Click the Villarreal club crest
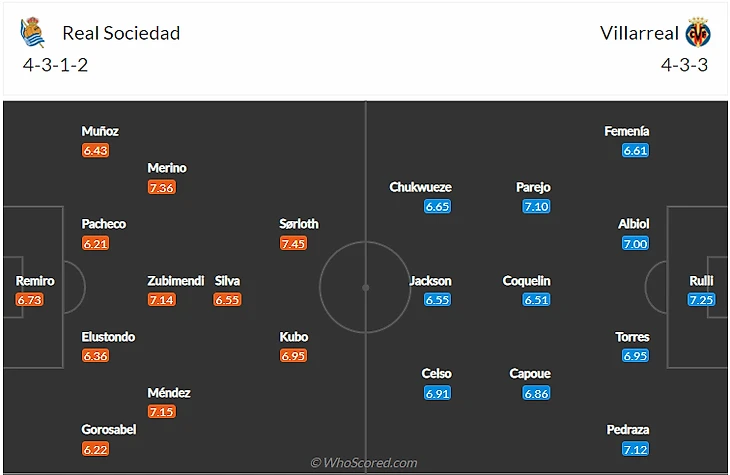The width and height of the screenshot is (730, 475). pyautogui.click(x=697, y=33)
